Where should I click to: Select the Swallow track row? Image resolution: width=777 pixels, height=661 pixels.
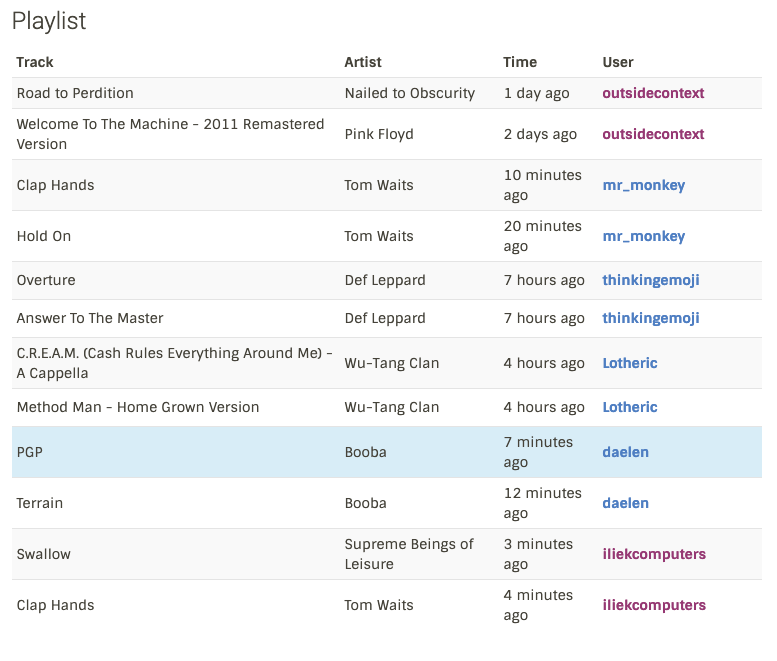coord(387,554)
